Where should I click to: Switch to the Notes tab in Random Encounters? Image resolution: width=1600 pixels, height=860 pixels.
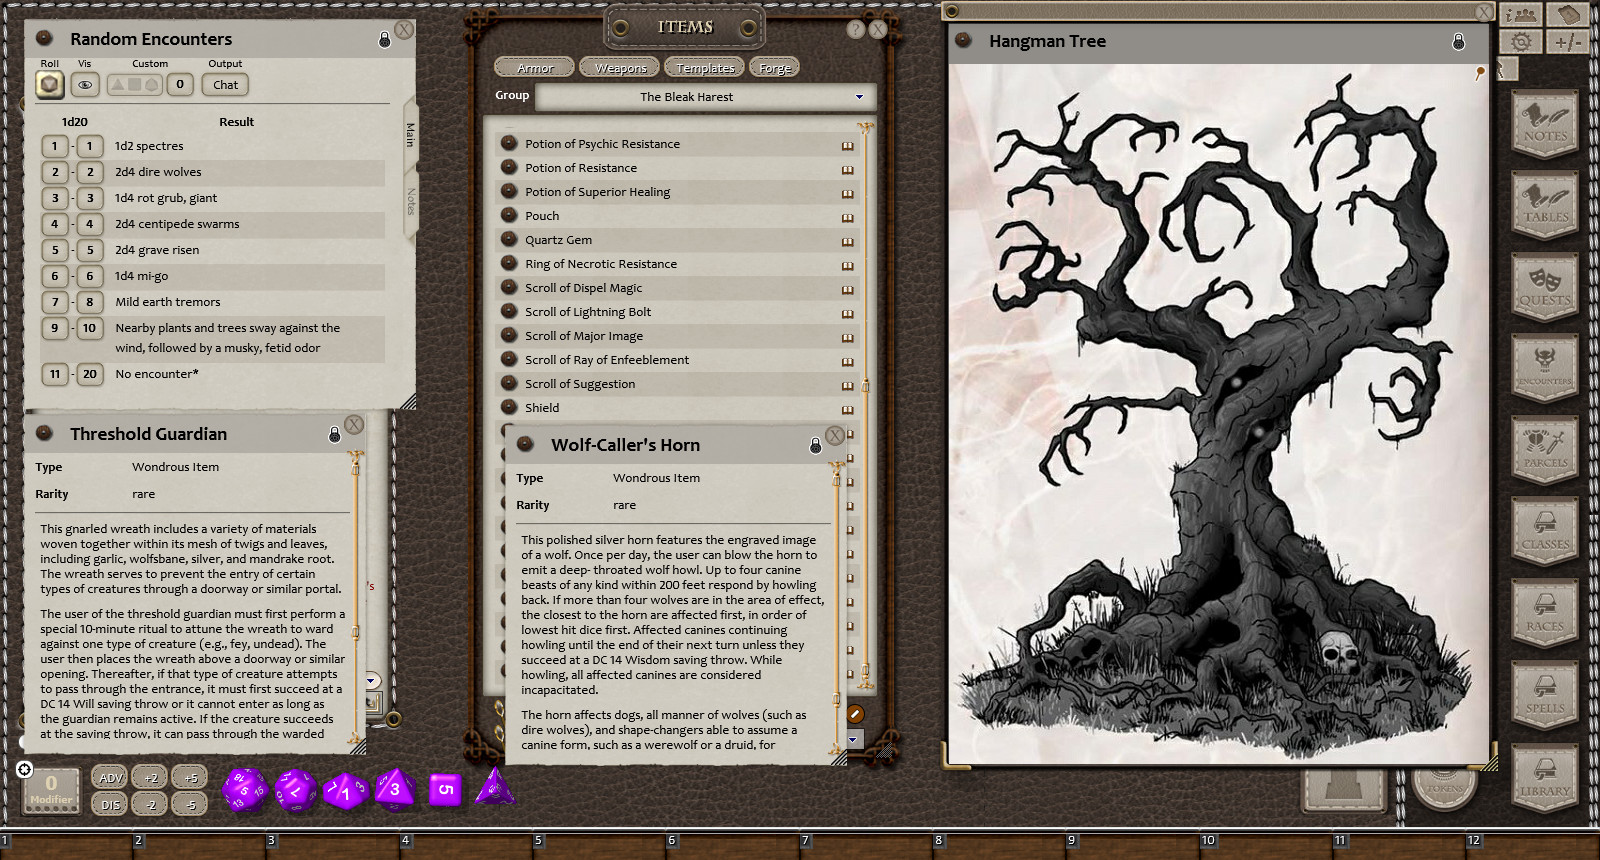(410, 202)
